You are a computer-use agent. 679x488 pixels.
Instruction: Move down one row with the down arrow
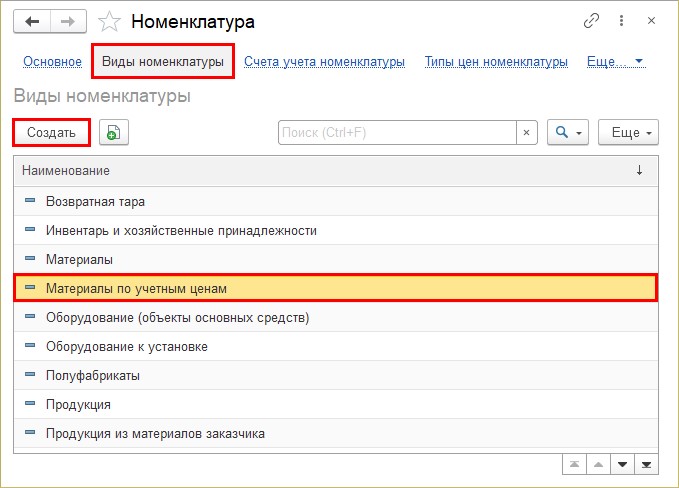pyautogui.click(x=622, y=465)
